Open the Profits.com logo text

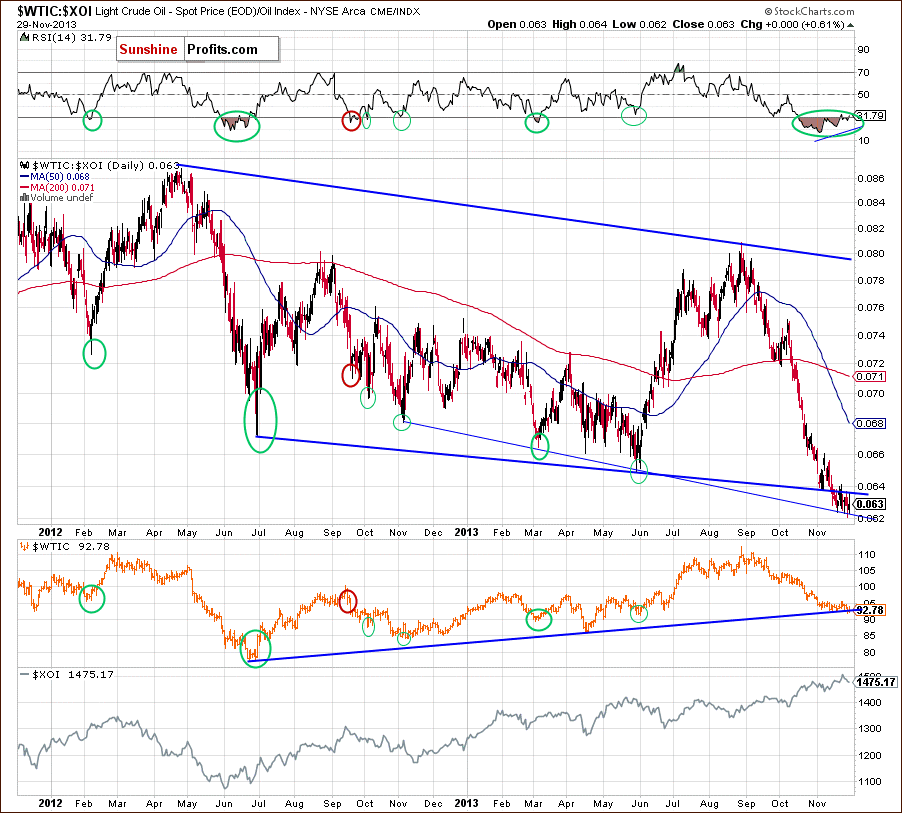tap(222, 49)
